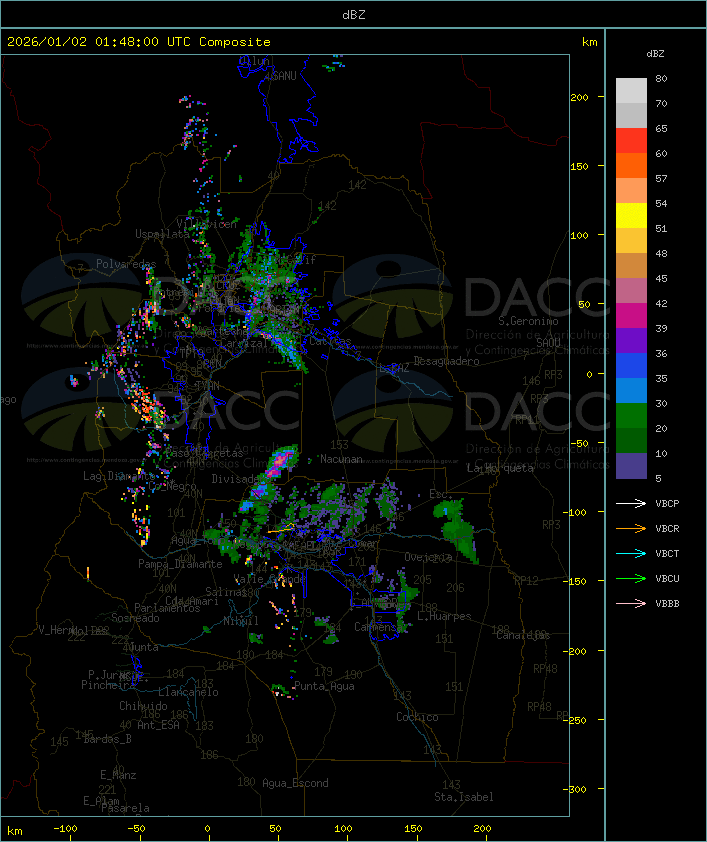Image resolution: width=707 pixels, height=842 pixels.
Task: Click the Llancanelo place label
Action: pos(188,692)
